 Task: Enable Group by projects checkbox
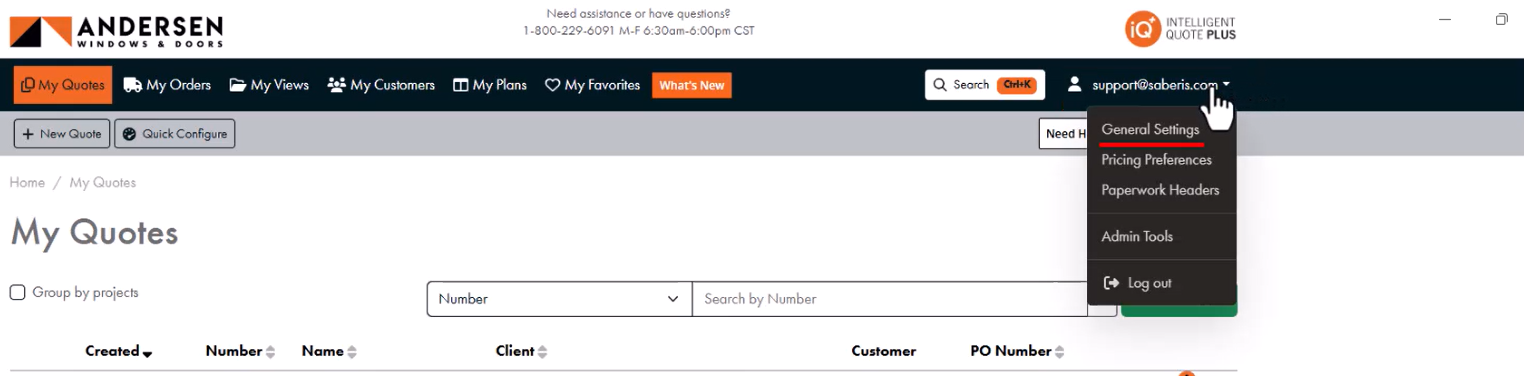(17, 293)
